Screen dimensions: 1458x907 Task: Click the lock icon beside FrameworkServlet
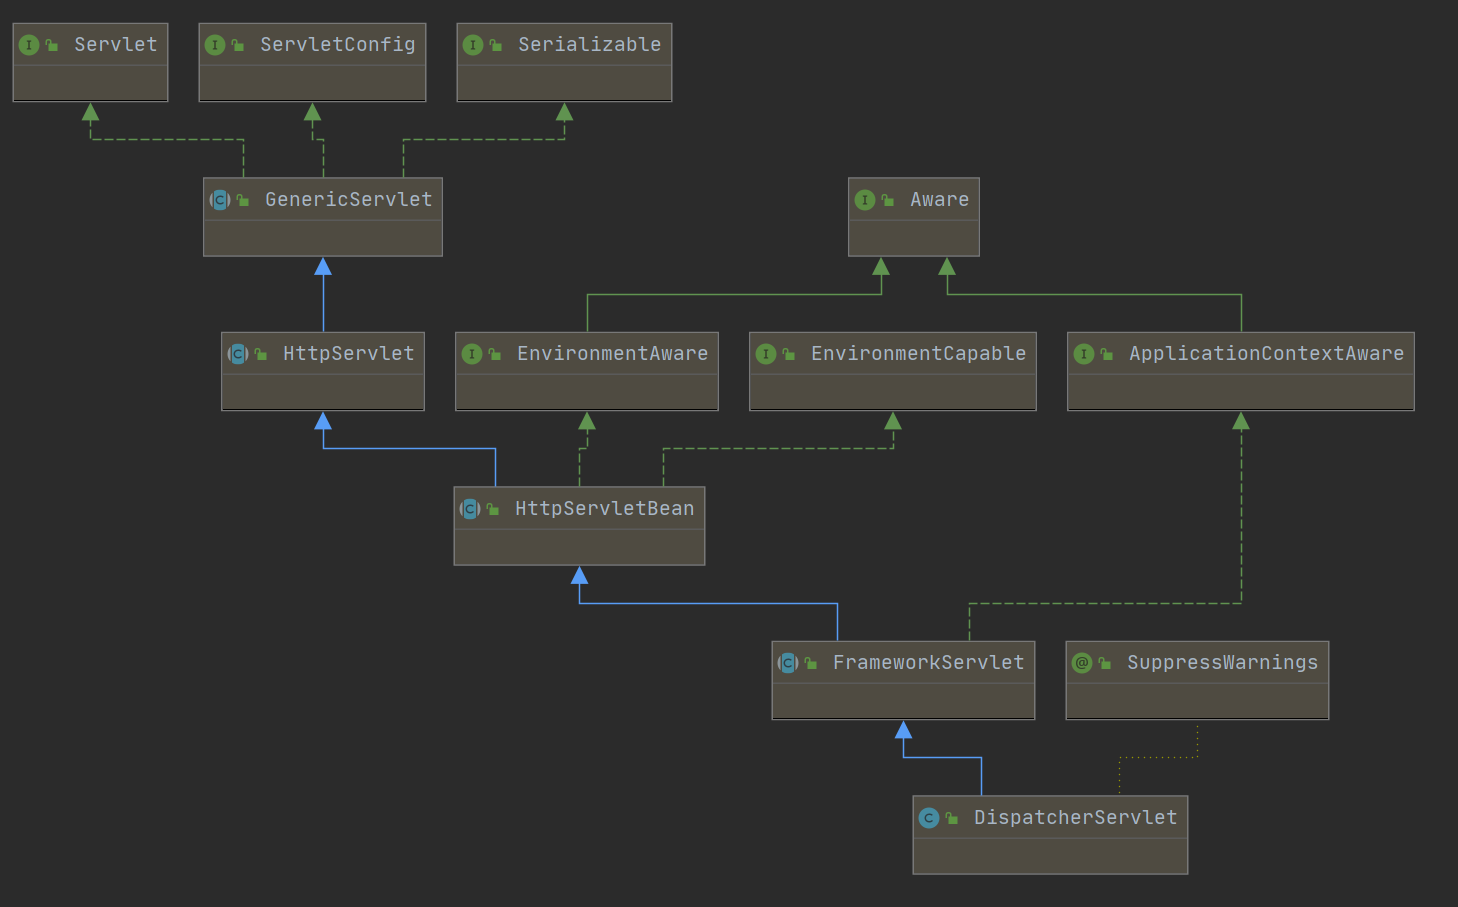tap(810, 662)
